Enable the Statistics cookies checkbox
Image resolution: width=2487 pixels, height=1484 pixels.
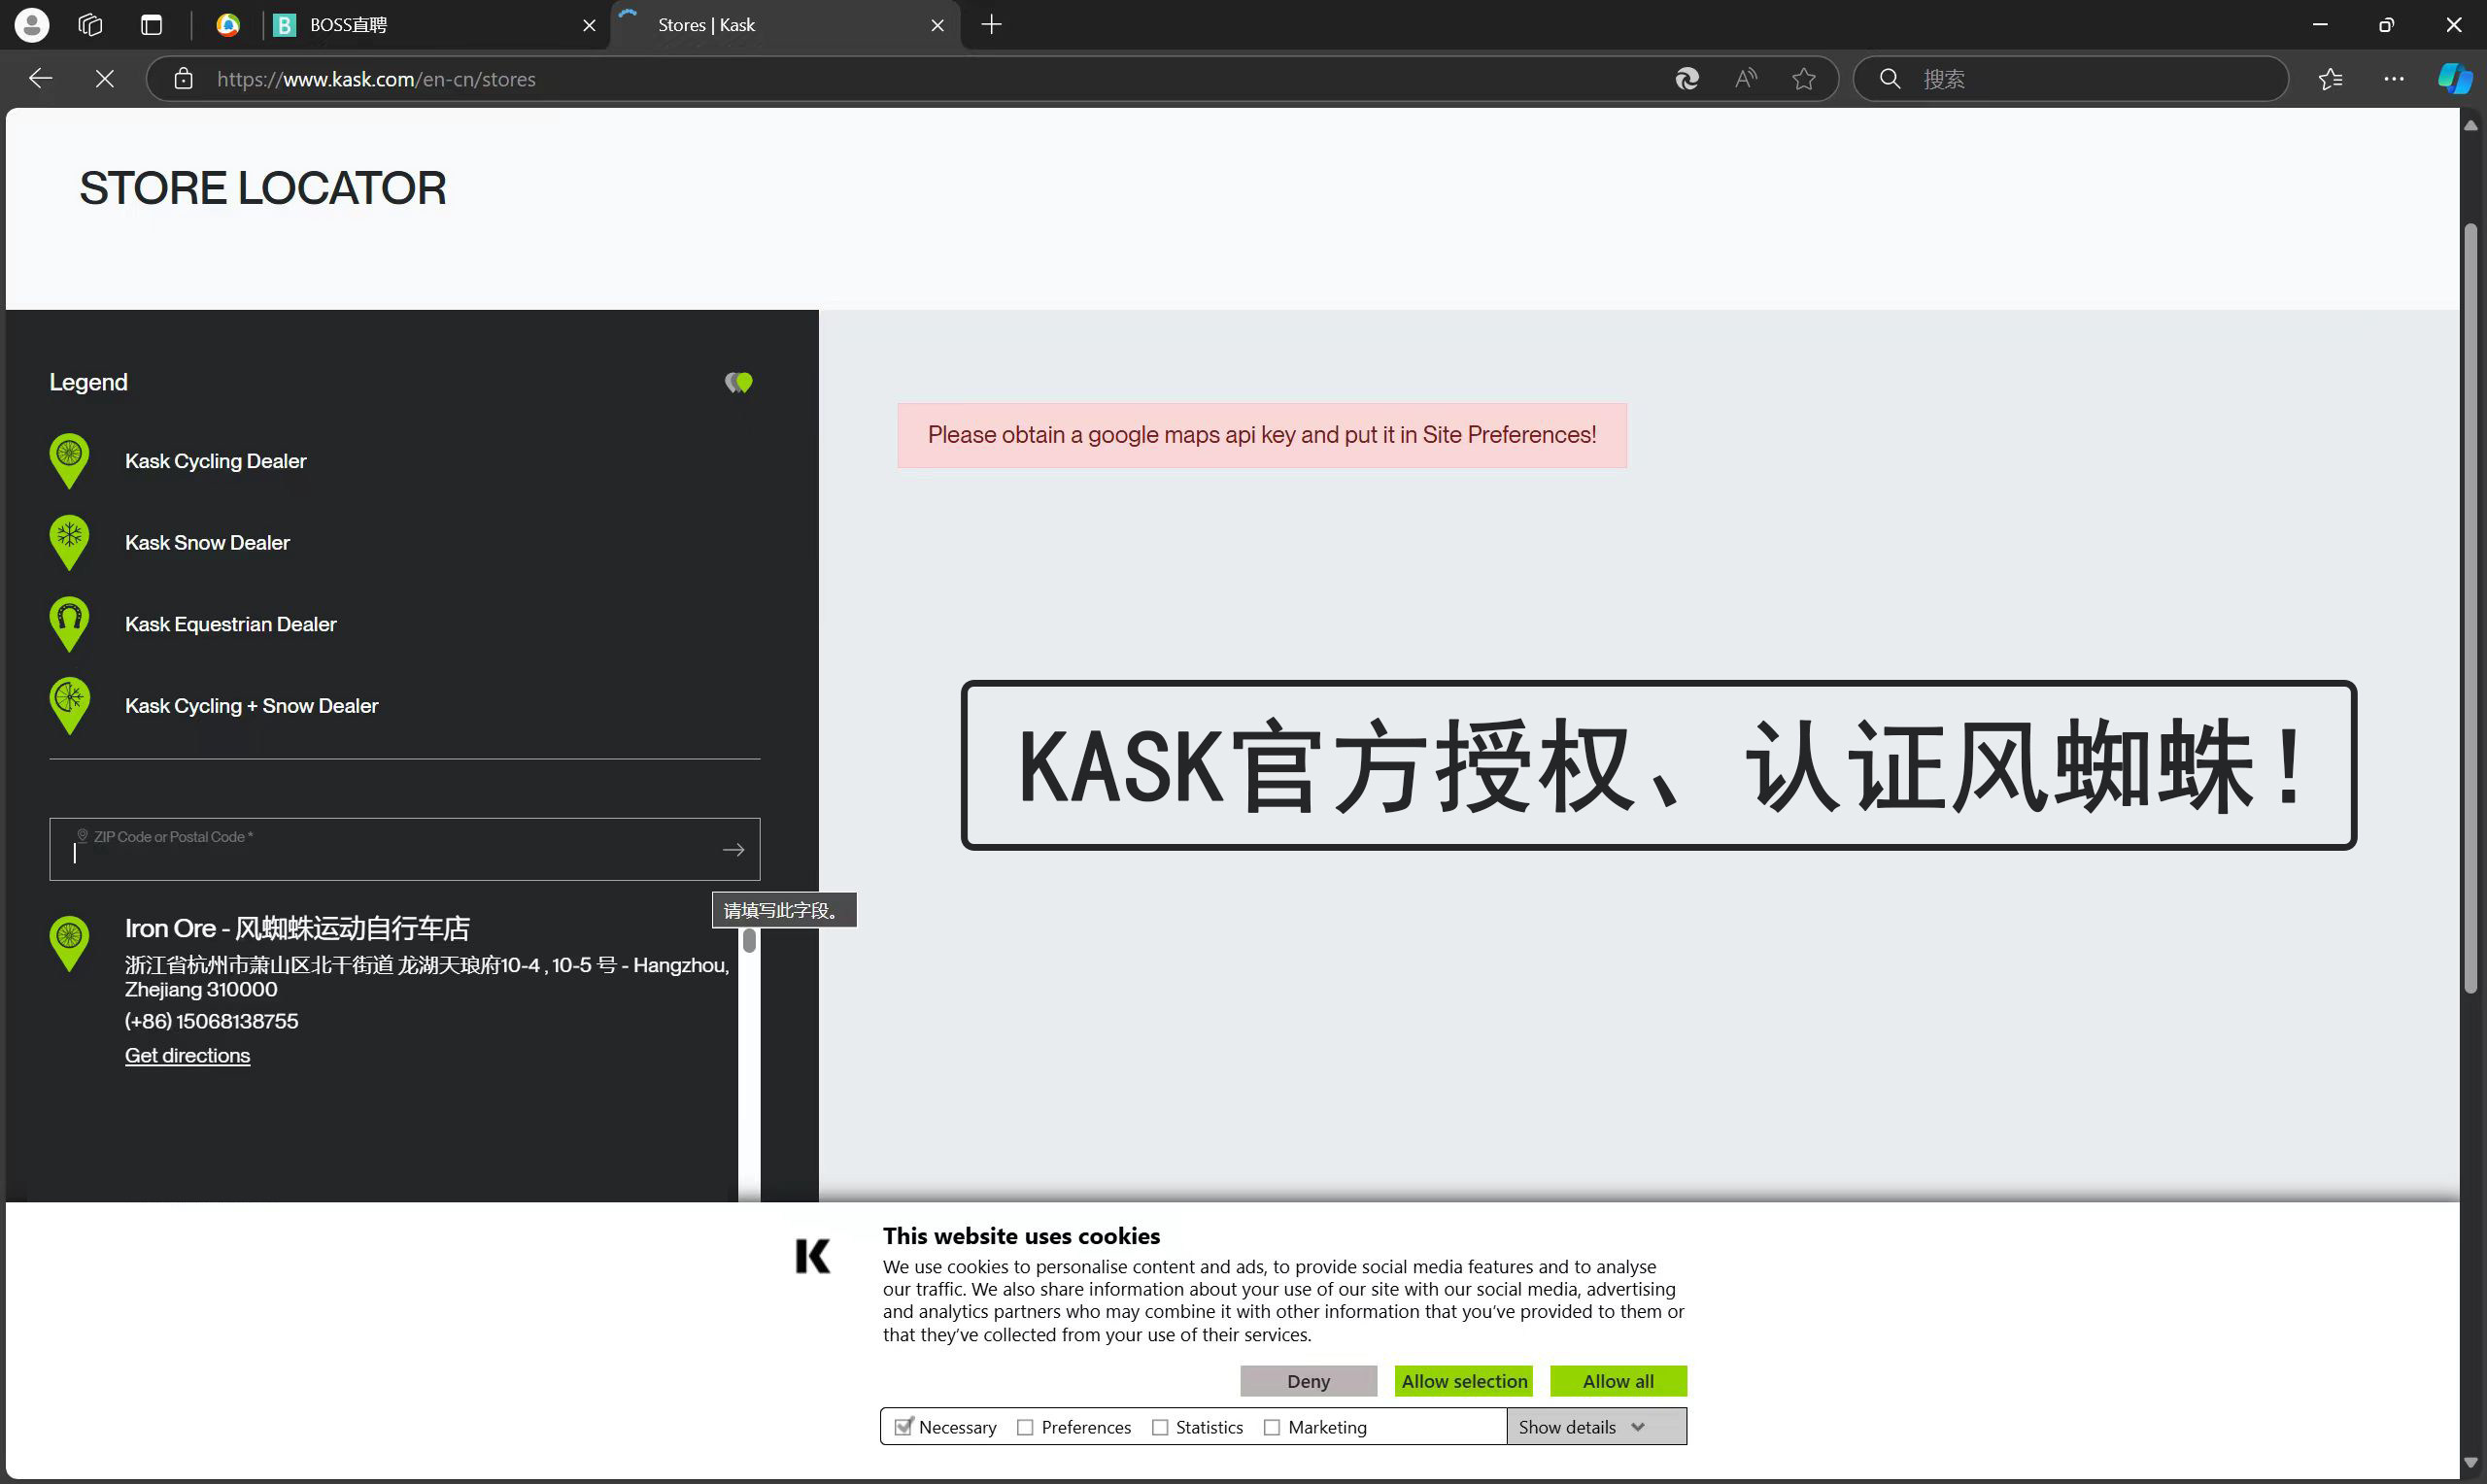tap(1160, 1428)
